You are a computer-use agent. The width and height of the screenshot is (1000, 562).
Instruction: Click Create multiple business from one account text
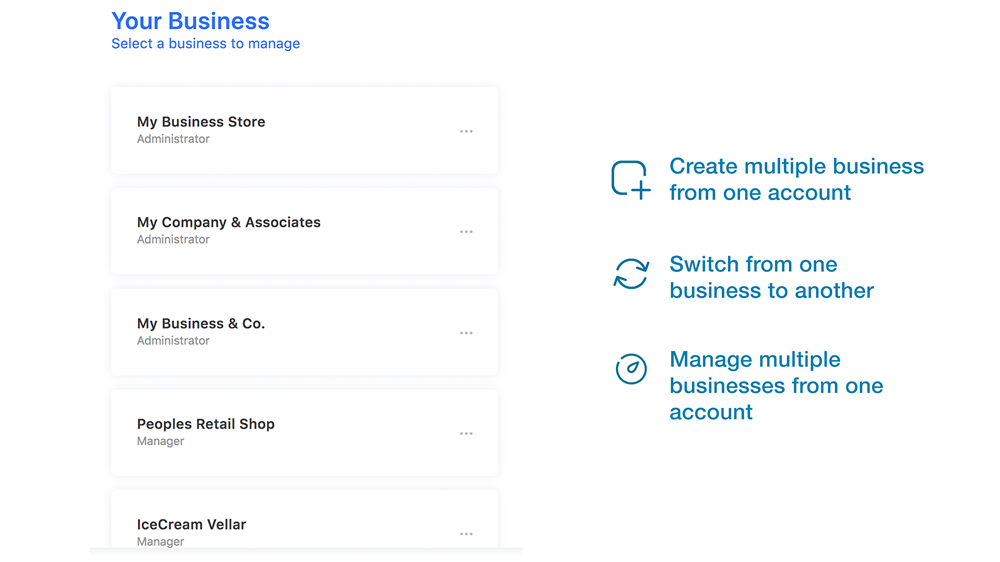796,180
